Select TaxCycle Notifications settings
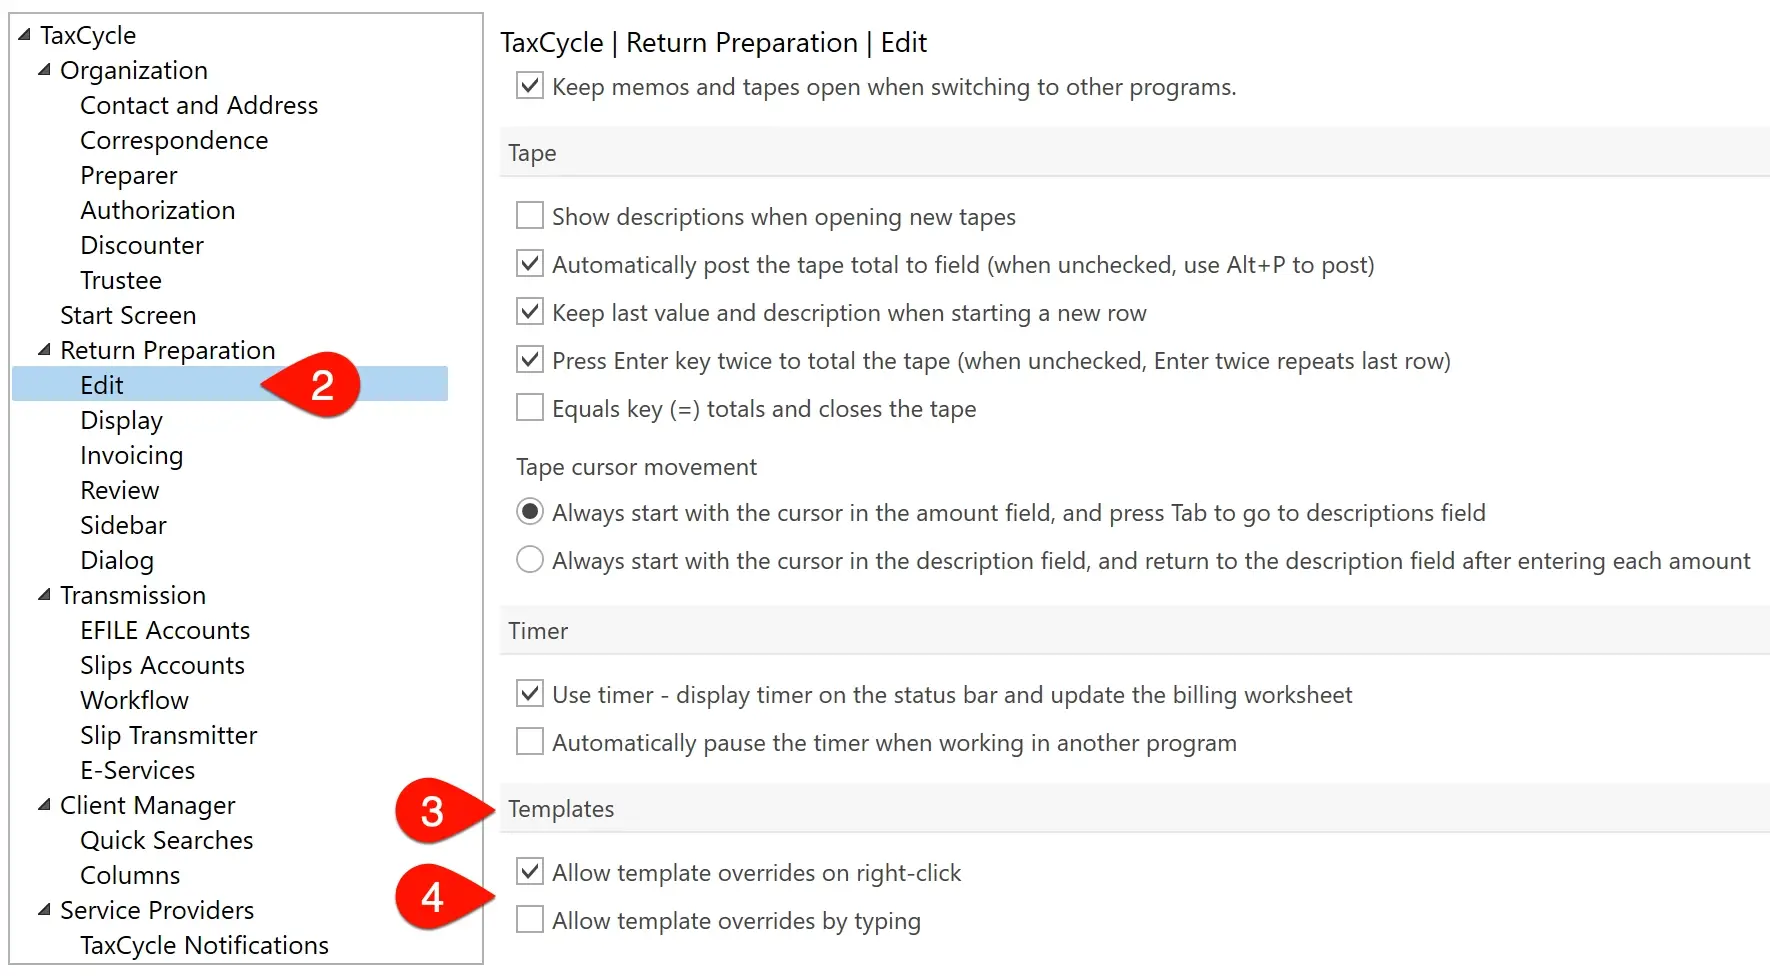Viewport: 1770px width, 976px height. (x=204, y=945)
